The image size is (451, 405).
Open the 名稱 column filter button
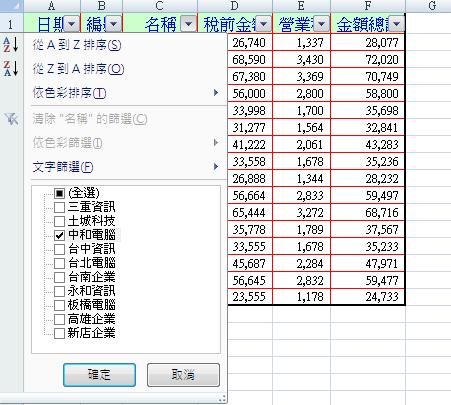pos(188,24)
